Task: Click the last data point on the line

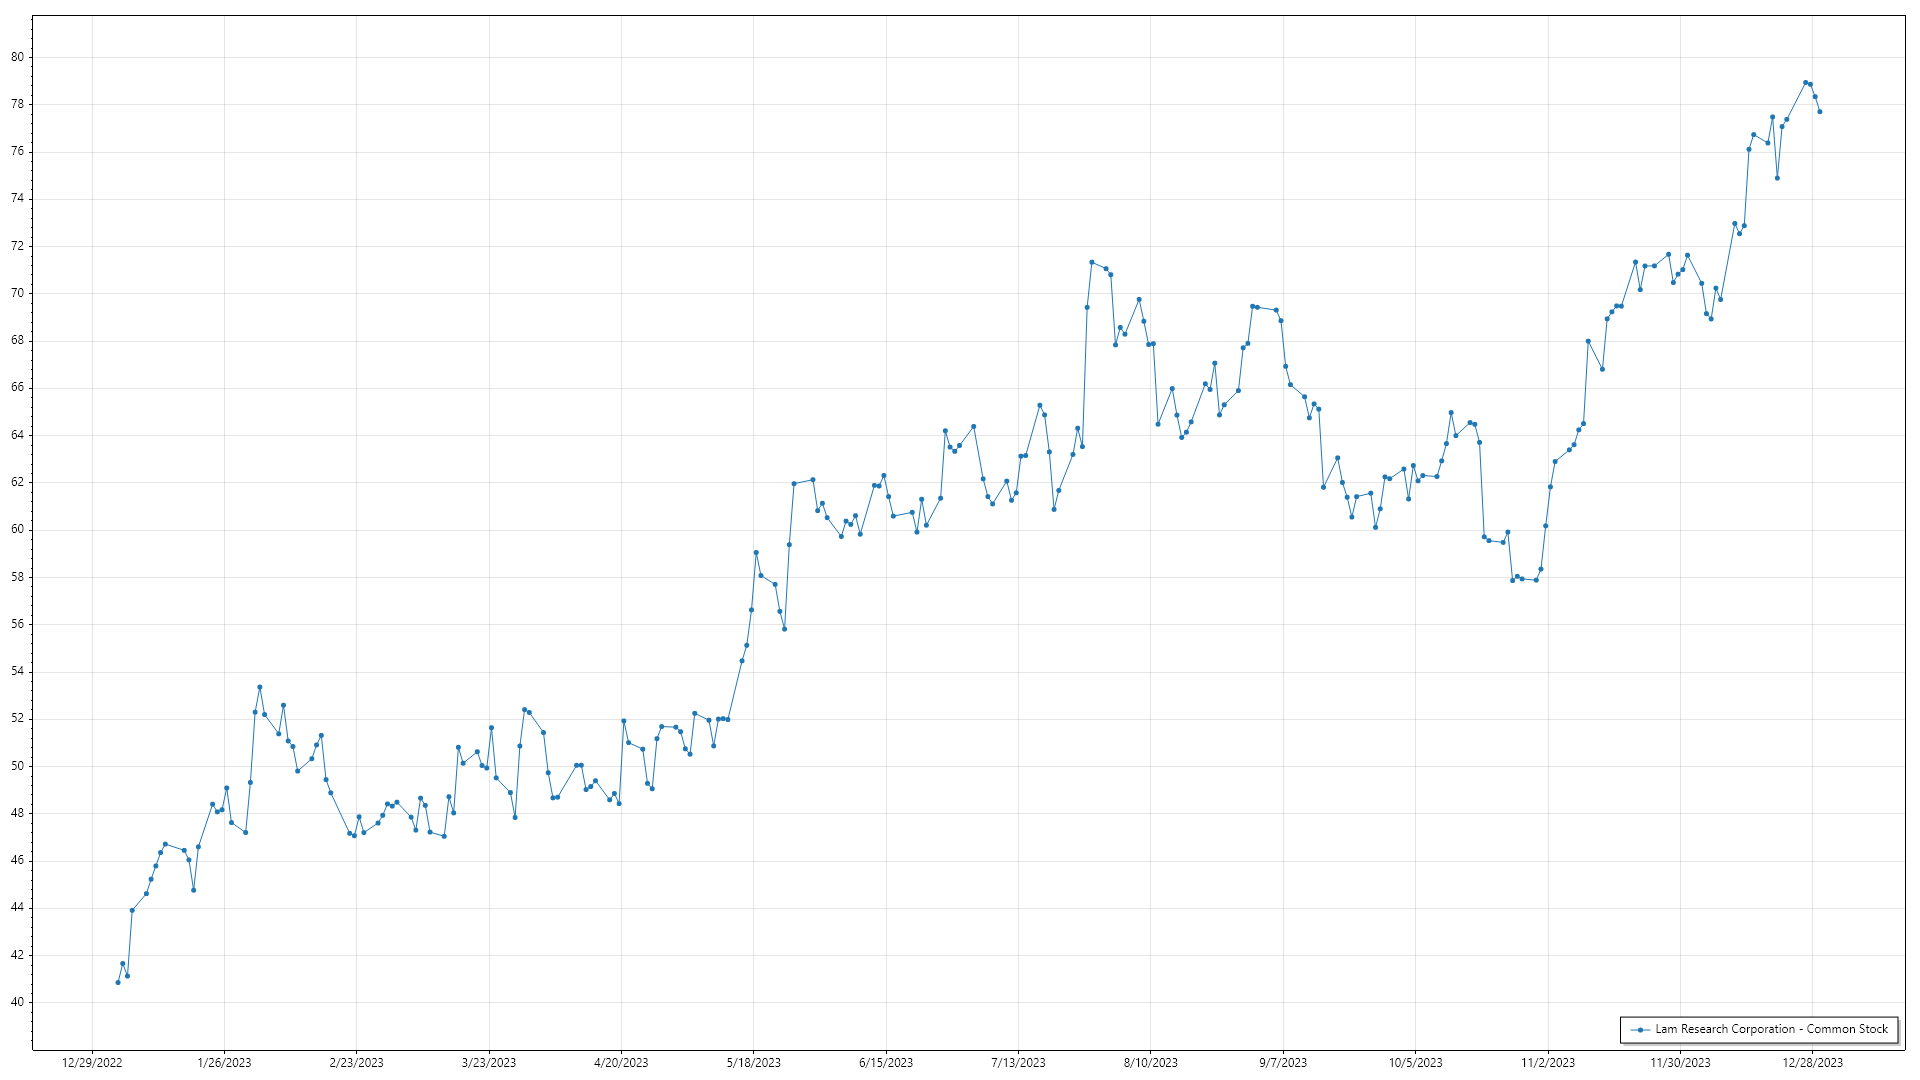Action: pyautogui.click(x=1819, y=112)
